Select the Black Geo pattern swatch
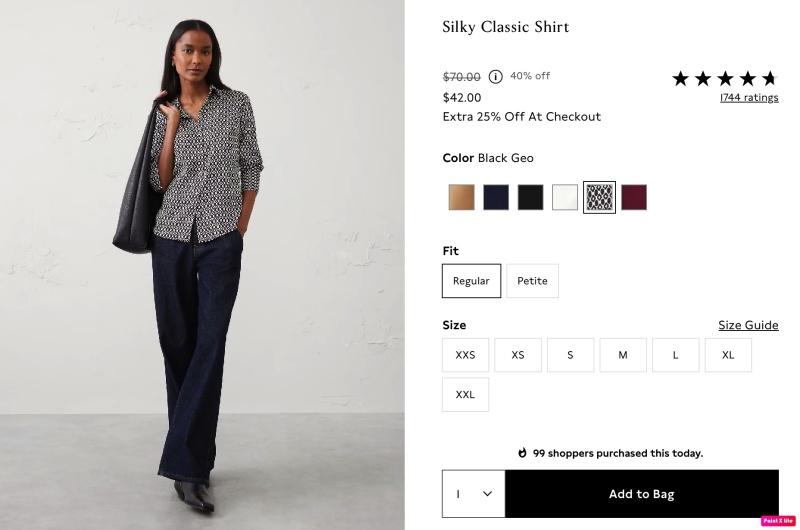This screenshot has width=800, height=530. tap(599, 197)
